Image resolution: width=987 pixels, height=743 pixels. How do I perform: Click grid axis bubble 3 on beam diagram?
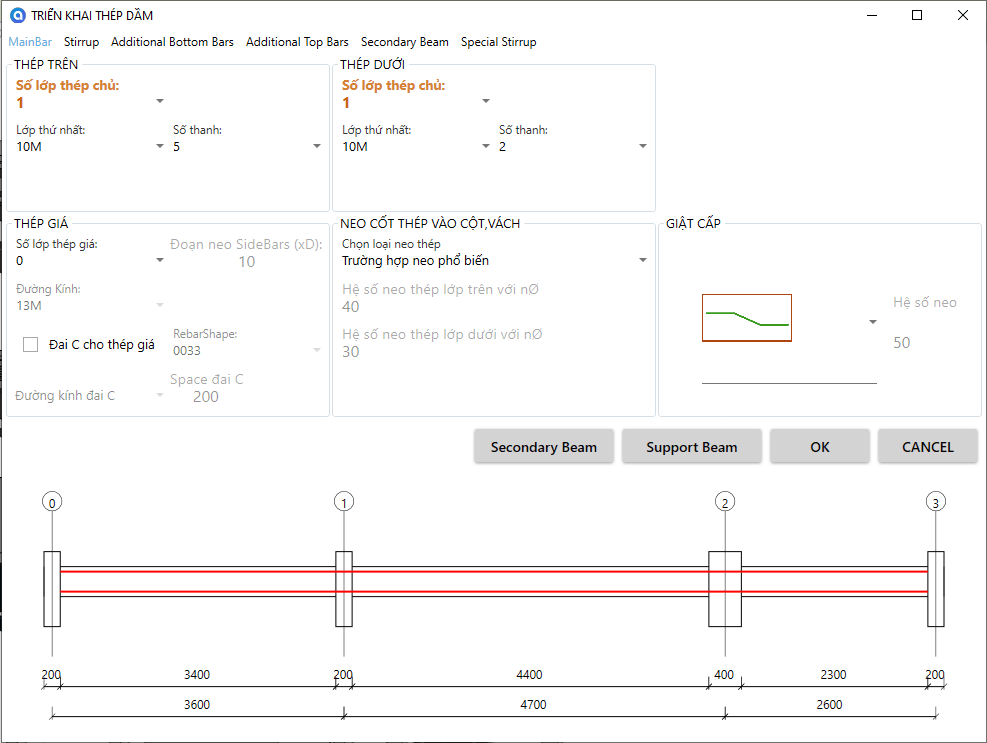click(936, 502)
